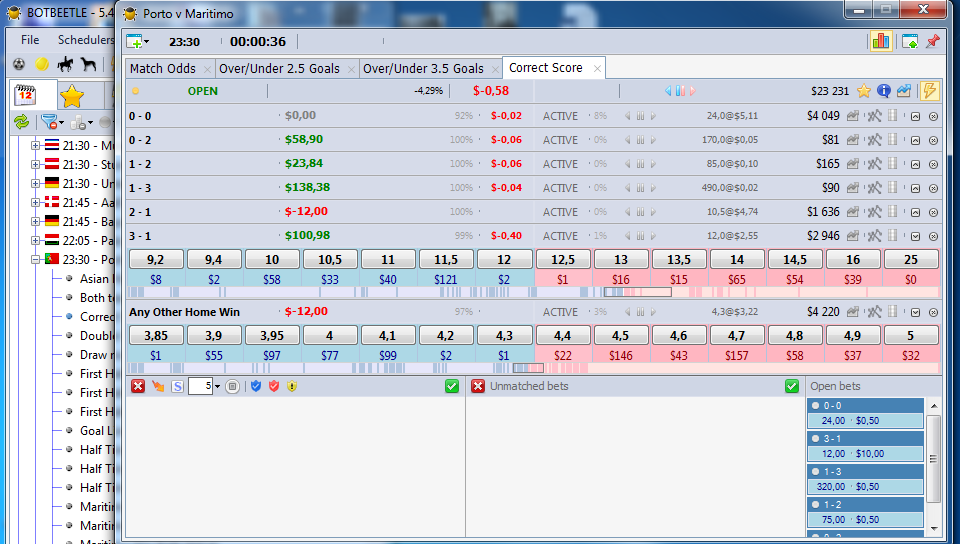Click the Open bets vertical scrollbar
Viewport: 960px width, 544px height.
(933, 468)
